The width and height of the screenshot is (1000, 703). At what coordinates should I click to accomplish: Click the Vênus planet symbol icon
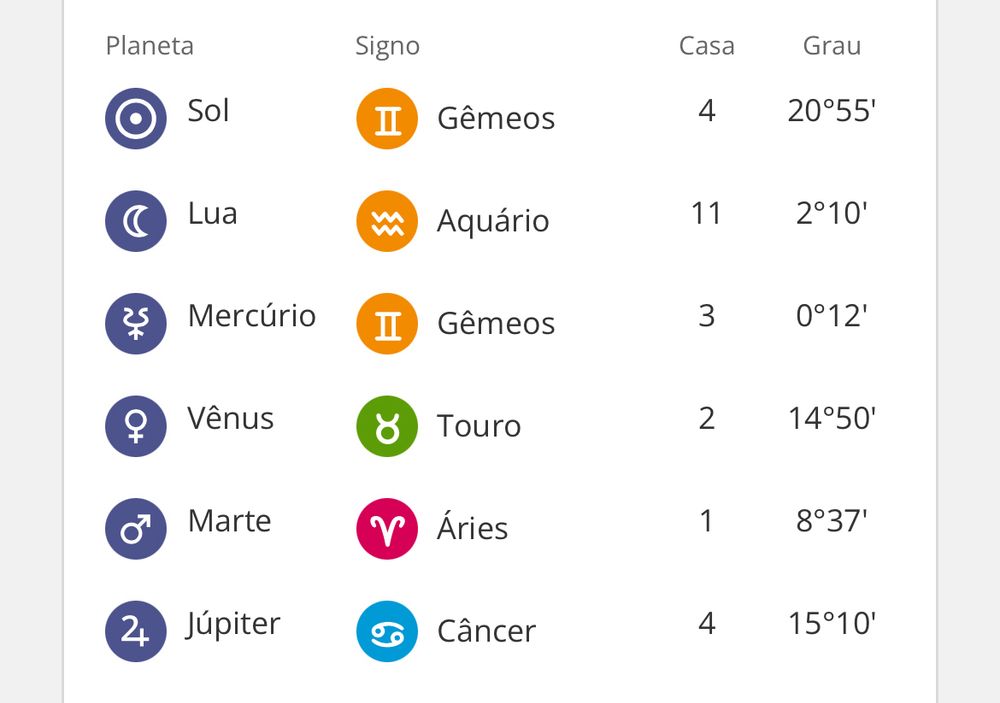[136, 426]
